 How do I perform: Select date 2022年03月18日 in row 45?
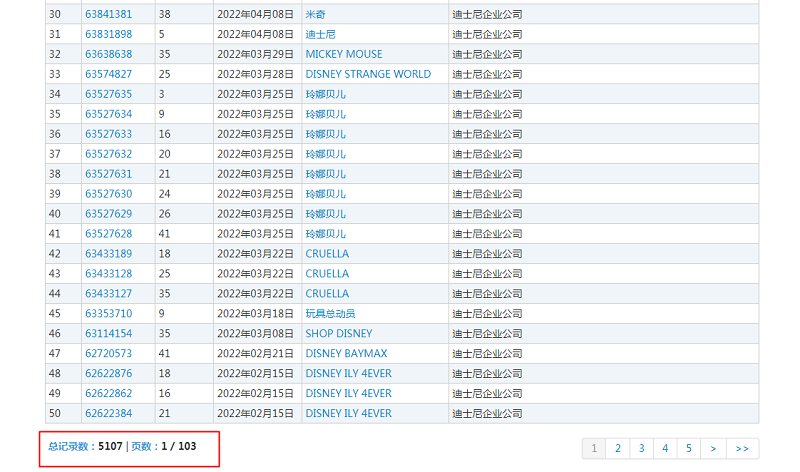pyautogui.click(x=255, y=313)
